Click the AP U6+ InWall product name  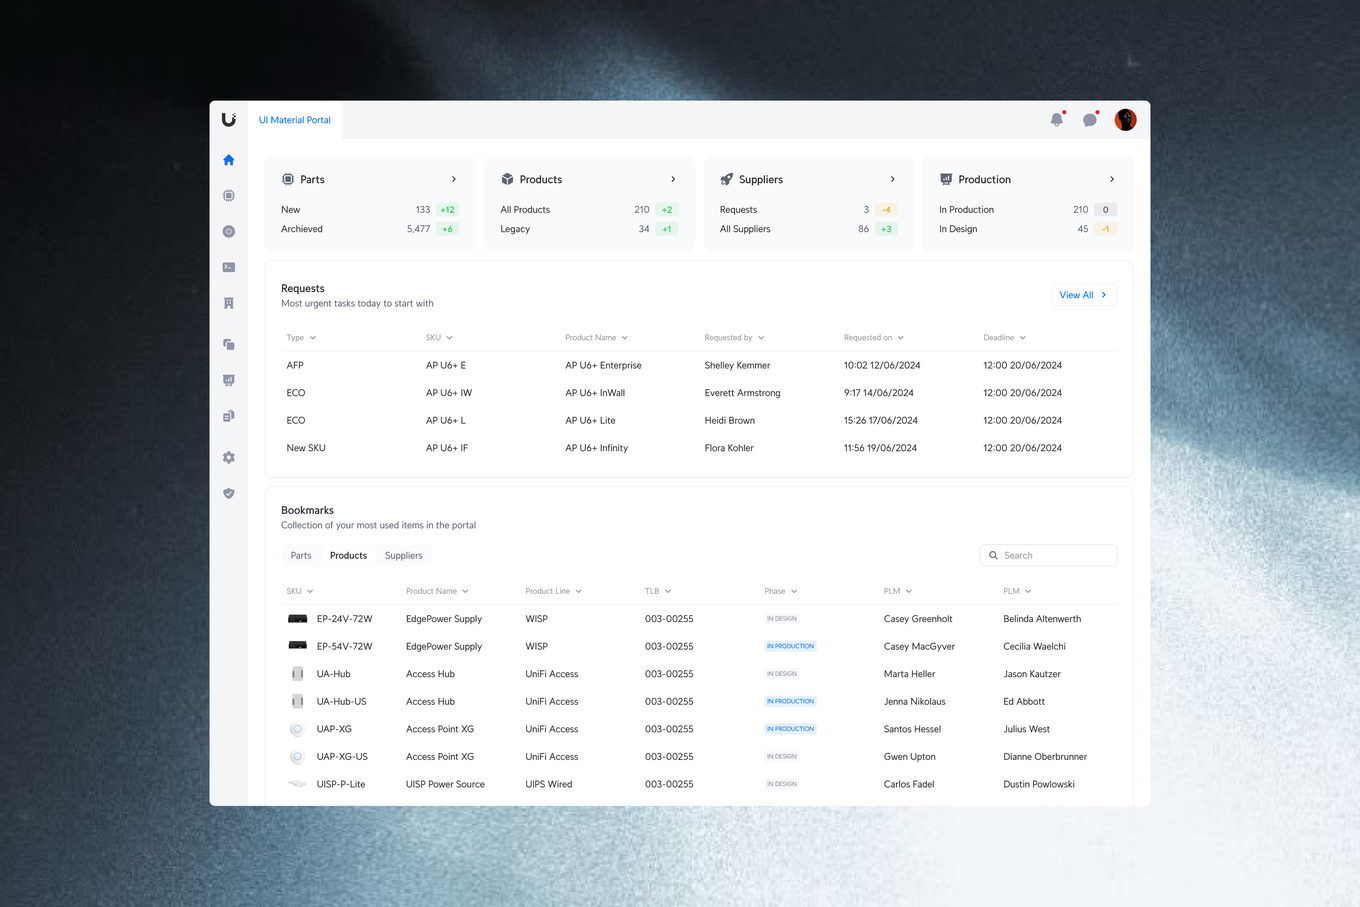coord(595,393)
